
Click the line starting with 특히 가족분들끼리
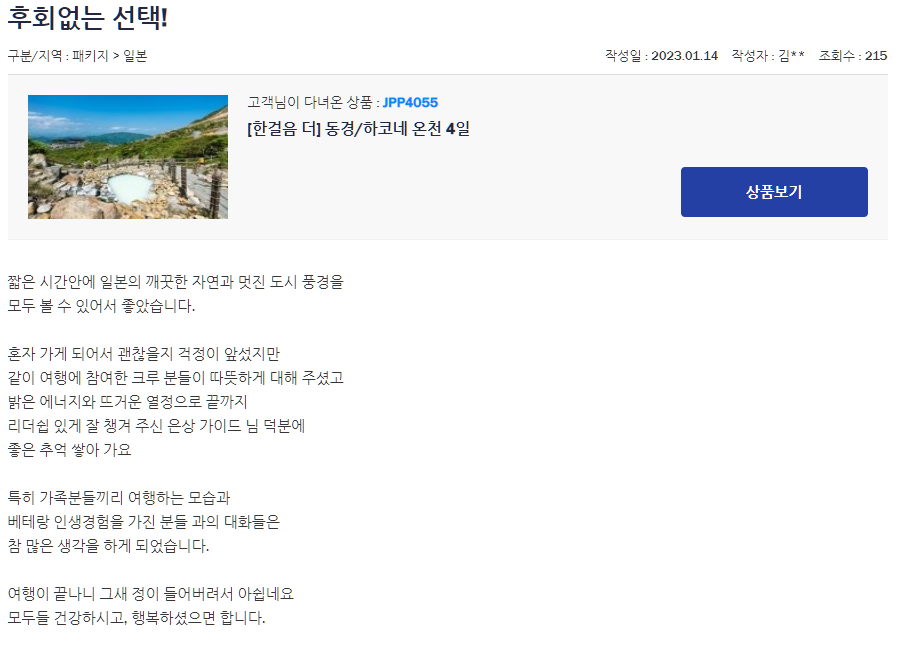[x=119, y=498]
